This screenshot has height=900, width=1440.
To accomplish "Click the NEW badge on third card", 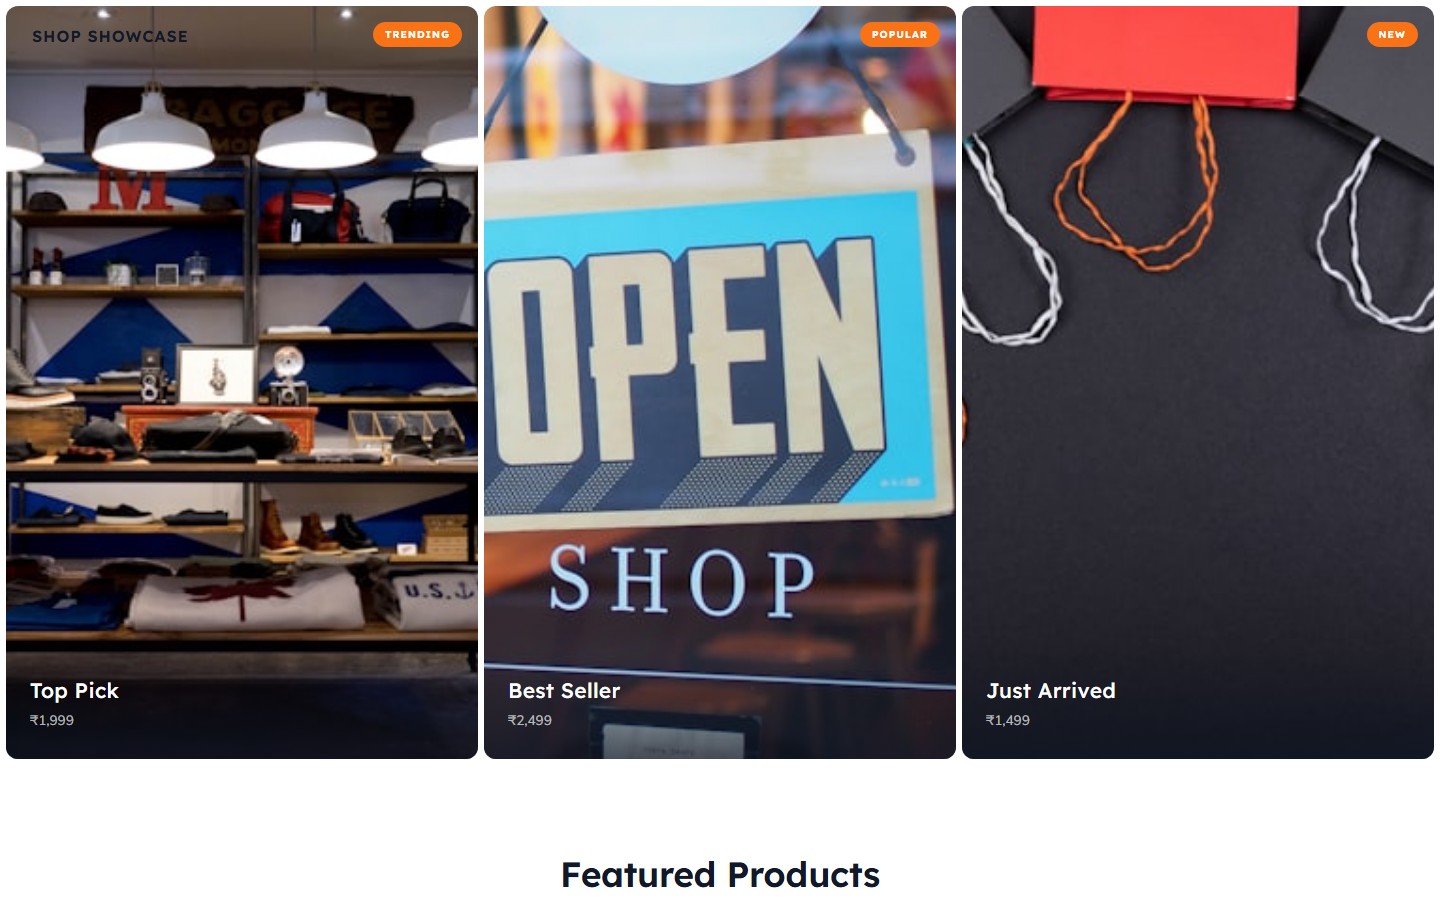I will (x=1391, y=34).
